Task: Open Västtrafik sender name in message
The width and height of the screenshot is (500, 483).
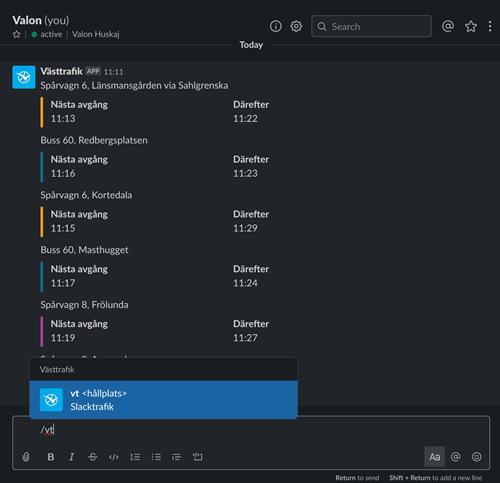Action: coord(61,71)
